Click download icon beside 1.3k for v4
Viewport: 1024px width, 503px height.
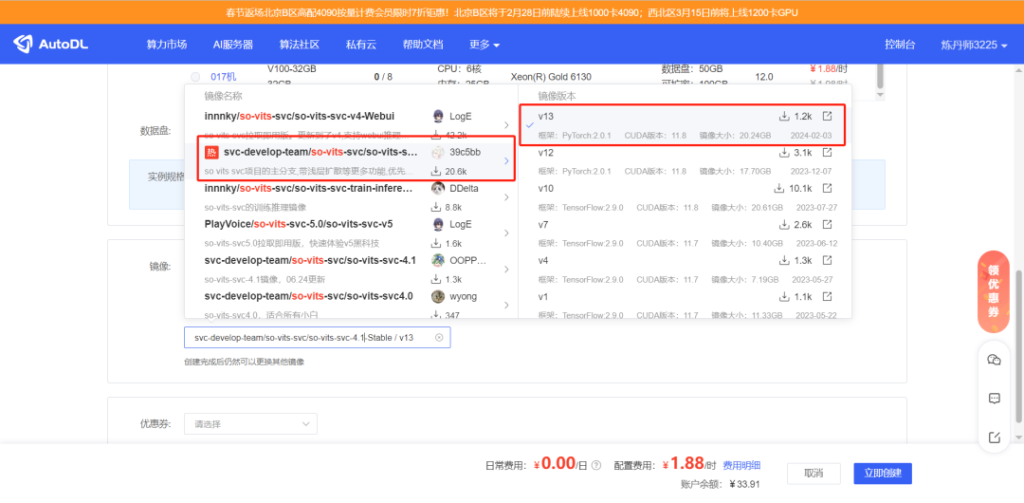tap(784, 261)
